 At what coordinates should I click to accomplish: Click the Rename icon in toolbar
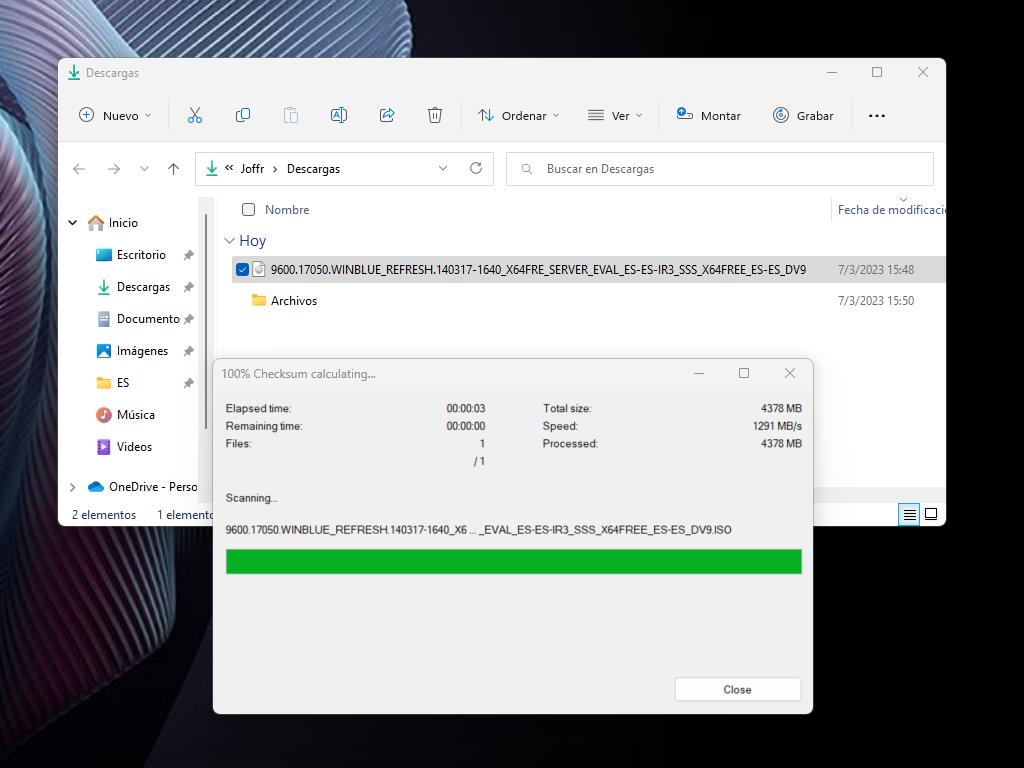pyautogui.click(x=338, y=116)
